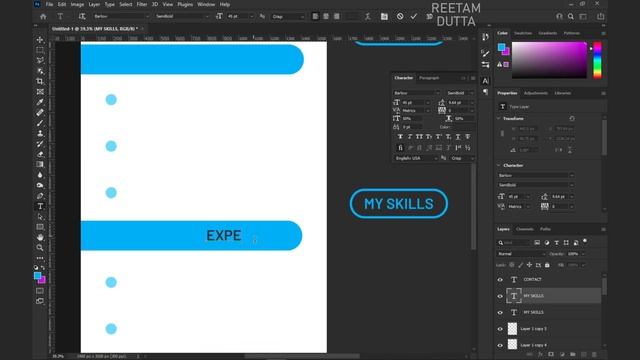Image resolution: width=640 pixels, height=360 pixels.
Task: Open Character and Paragraph panels toggle
Action: (384, 16)
